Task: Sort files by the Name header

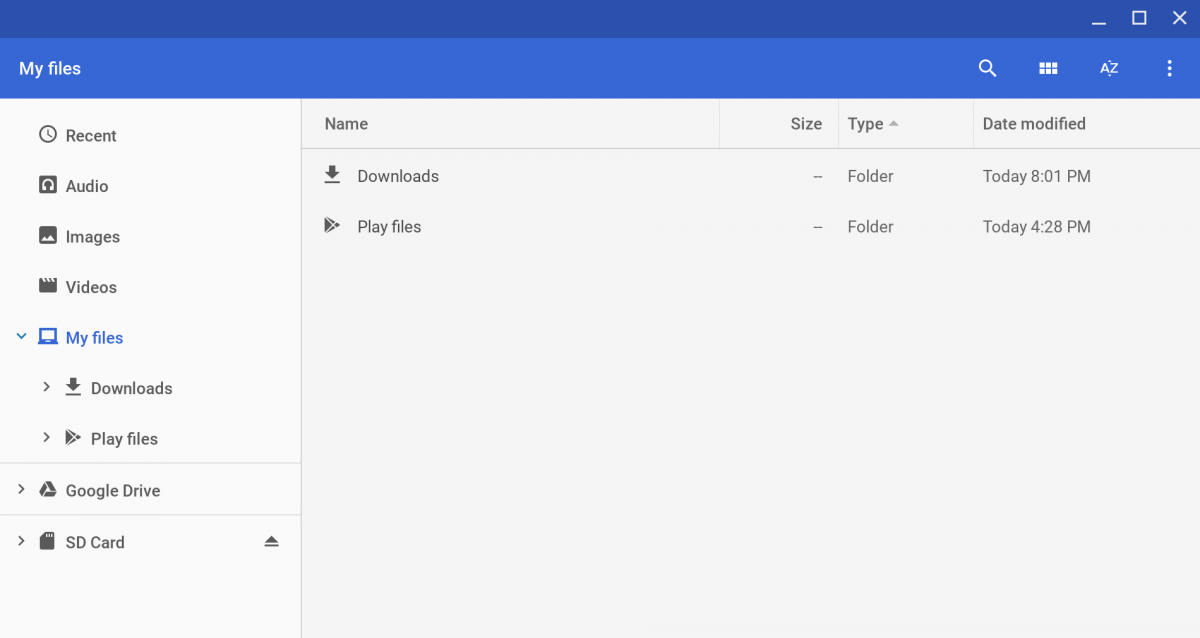Action: 346,123
